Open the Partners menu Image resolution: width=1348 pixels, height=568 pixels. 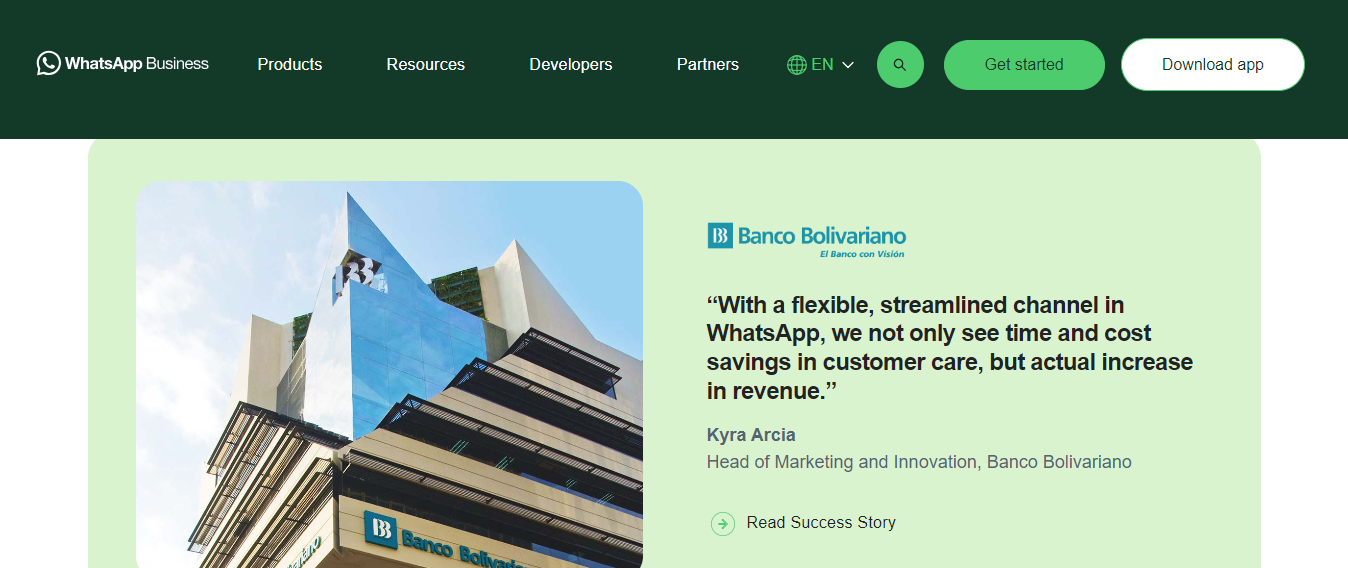708,64
